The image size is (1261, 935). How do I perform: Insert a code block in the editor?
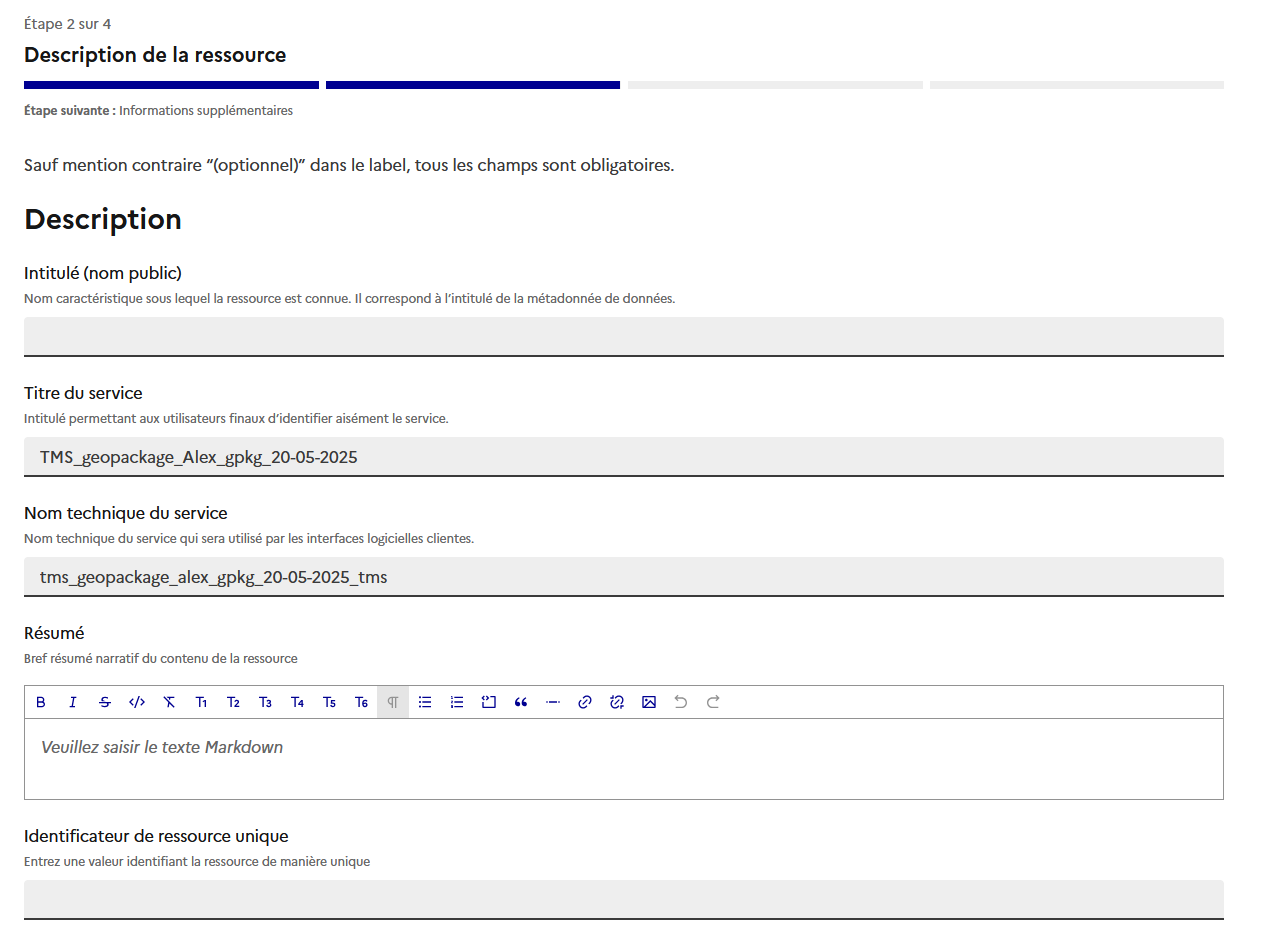(x=488, y=702)
